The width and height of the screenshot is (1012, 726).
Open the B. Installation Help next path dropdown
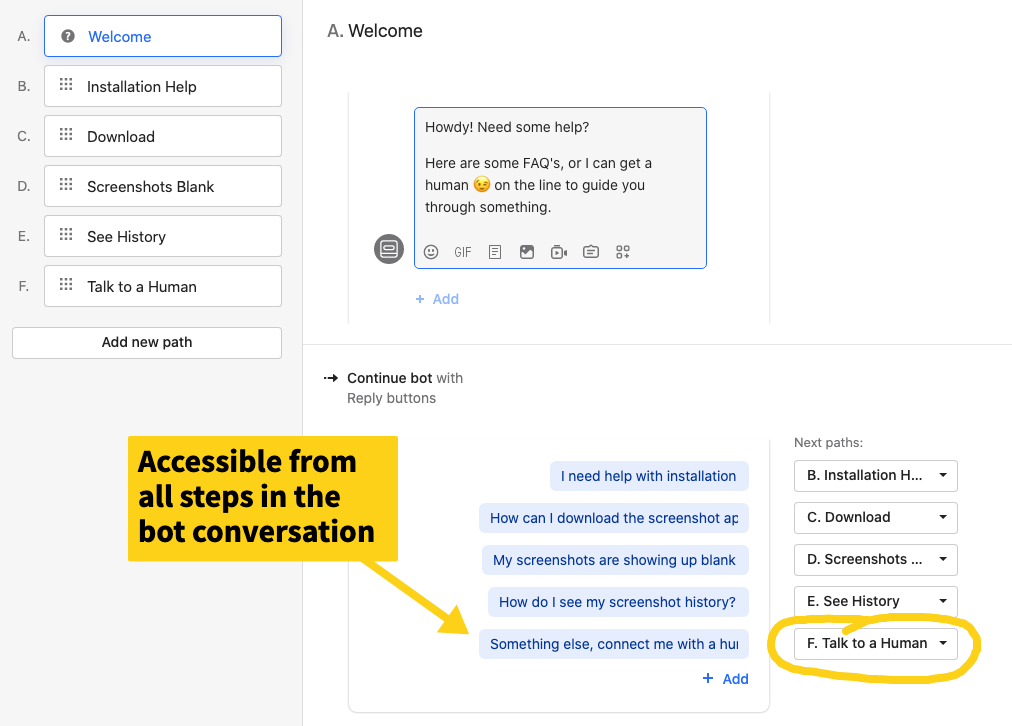coord(876,476)
